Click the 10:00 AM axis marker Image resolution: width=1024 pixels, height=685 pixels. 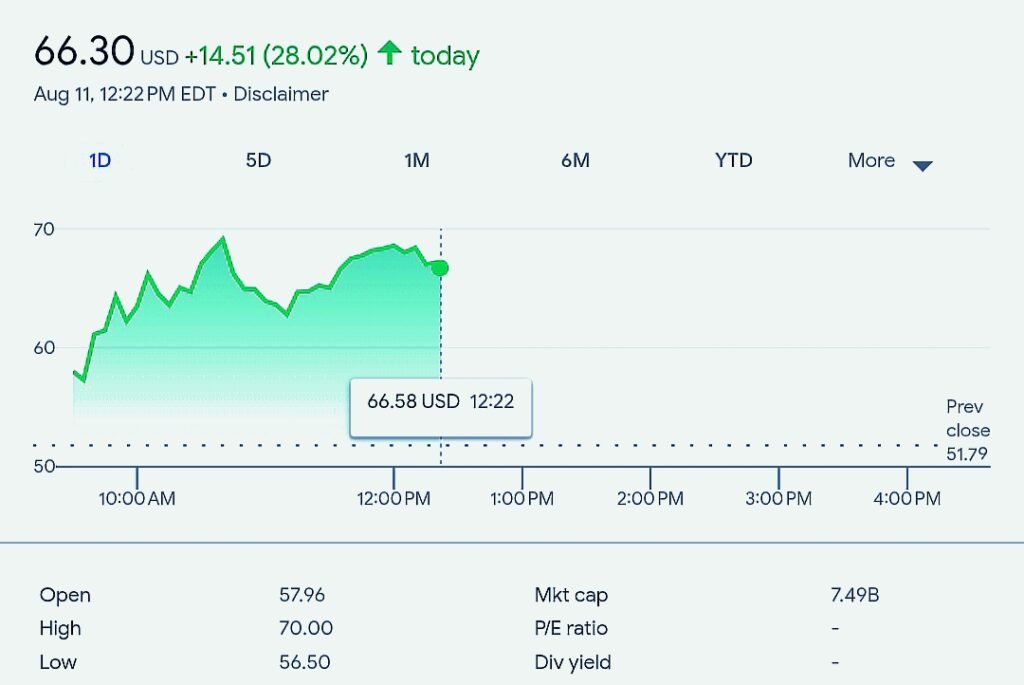(137, 499)
